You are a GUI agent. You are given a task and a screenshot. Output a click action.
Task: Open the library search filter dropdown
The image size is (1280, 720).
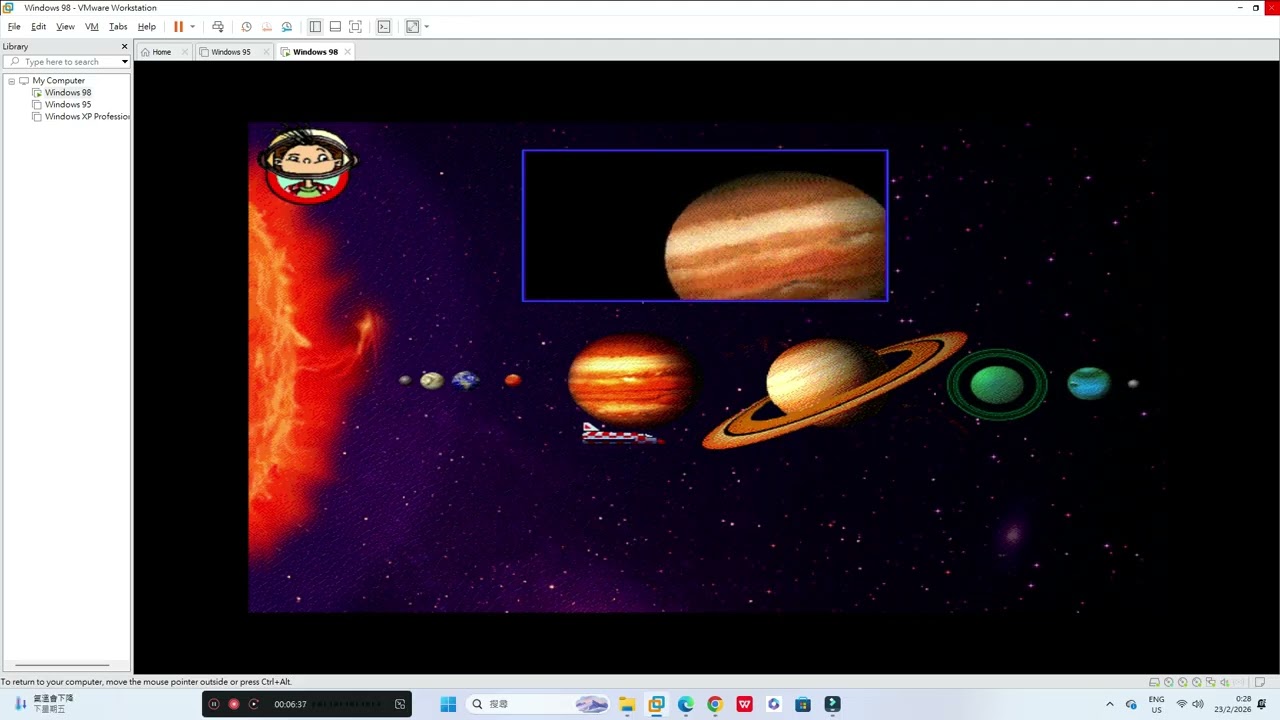coord(124,62)
